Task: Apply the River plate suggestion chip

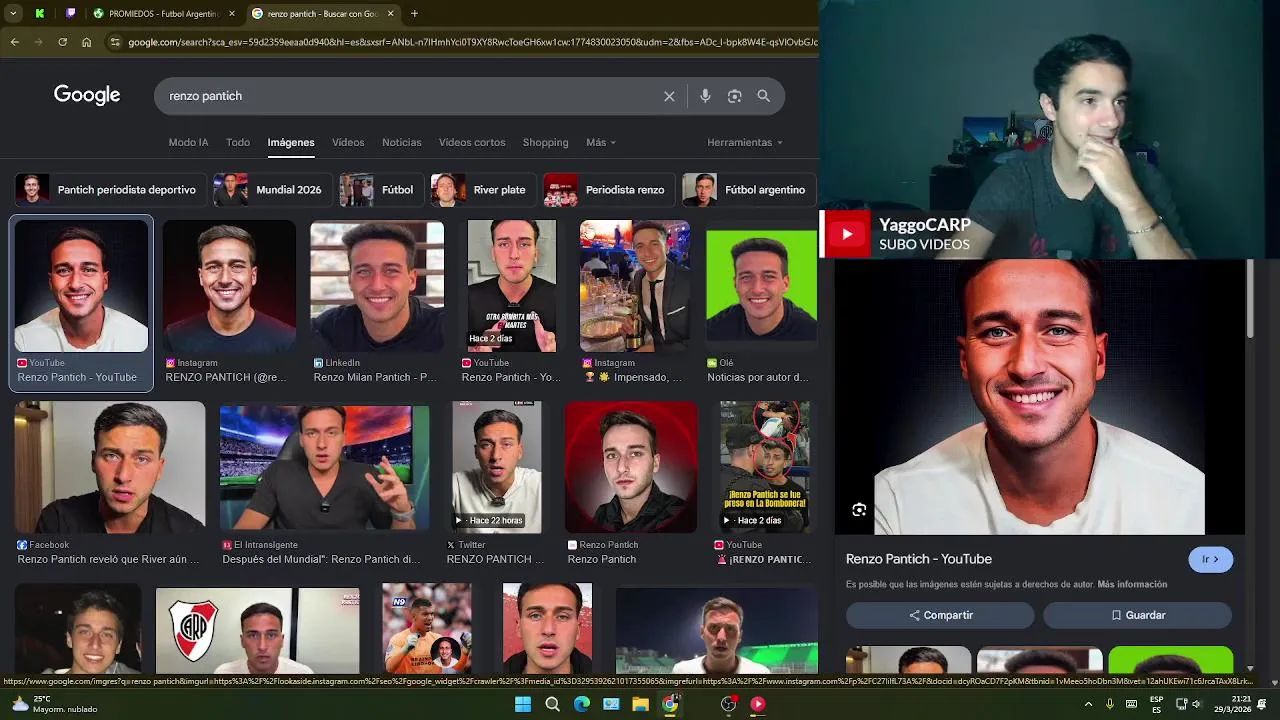Action: pos(482,190)
